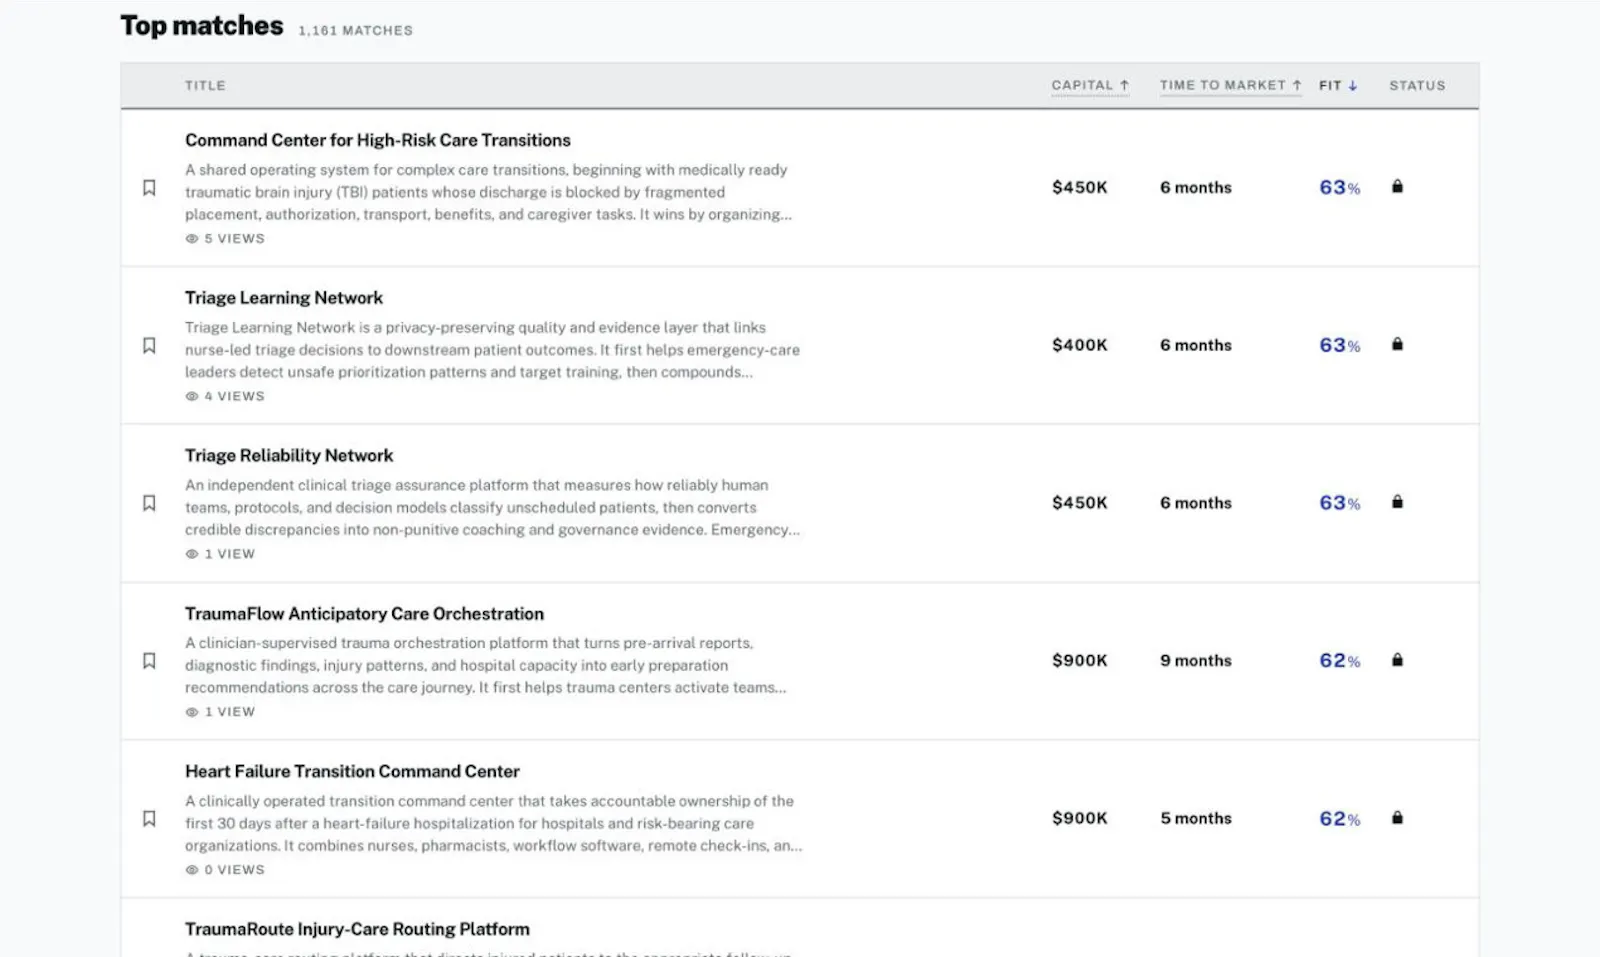
Task: Open the Triage Reliability Network idea
Action: coord(289,455)
